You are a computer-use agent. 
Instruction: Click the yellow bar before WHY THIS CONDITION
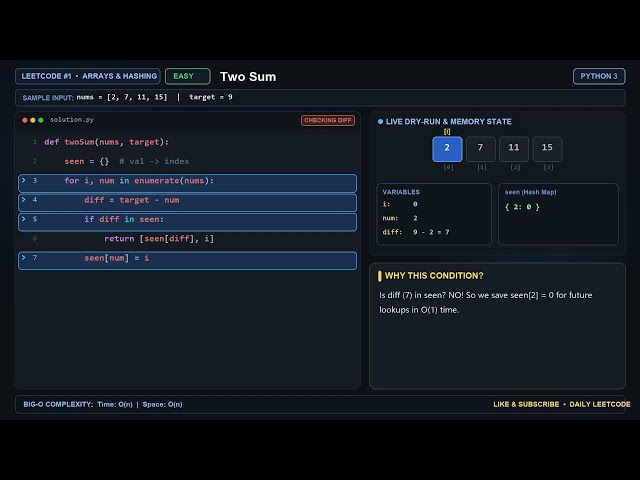[x=380, y=276]
